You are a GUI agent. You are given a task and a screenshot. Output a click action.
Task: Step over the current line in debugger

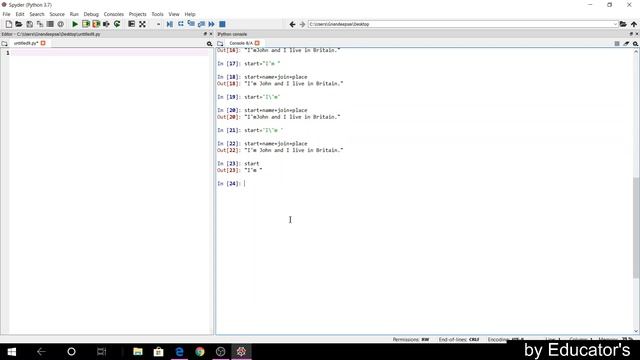(180, 24)
